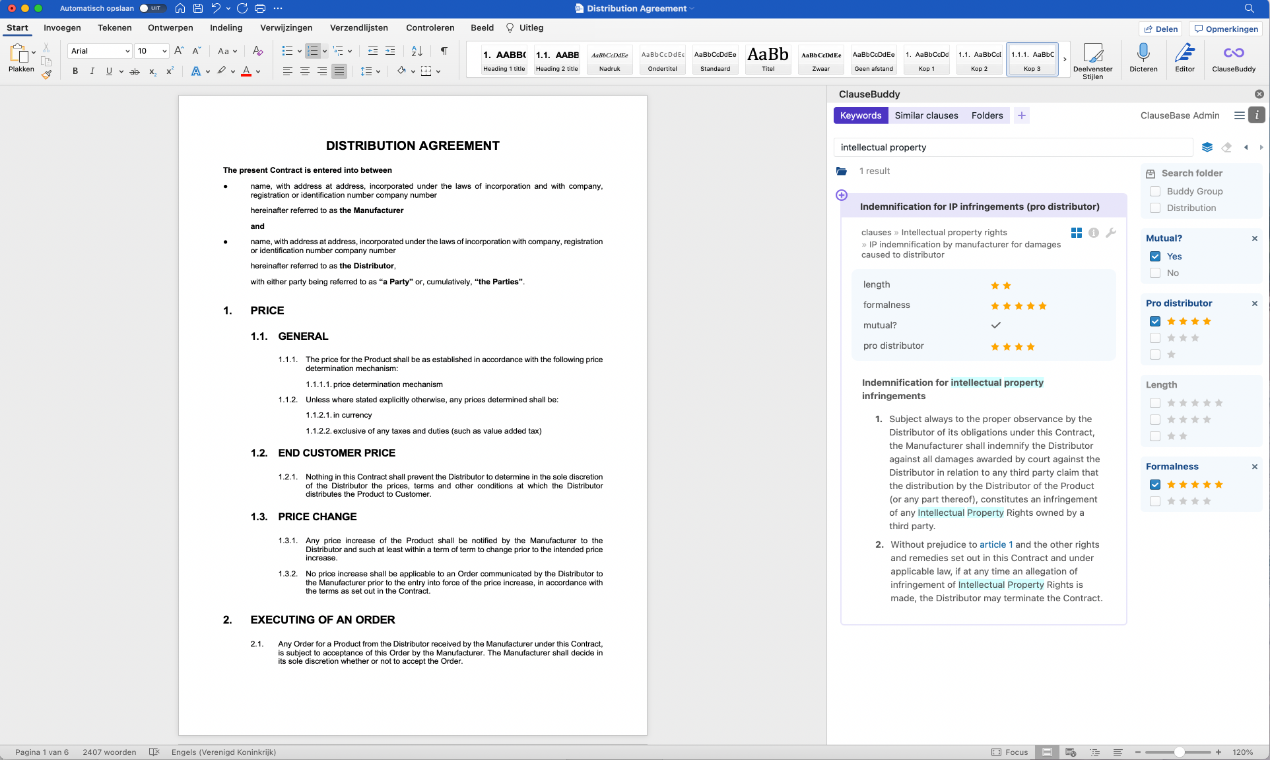This screenshot has height=760, width=1270.
Task: Uncheck the Yes checkbox under Mutual?
Action: [x=1155, y=256]
